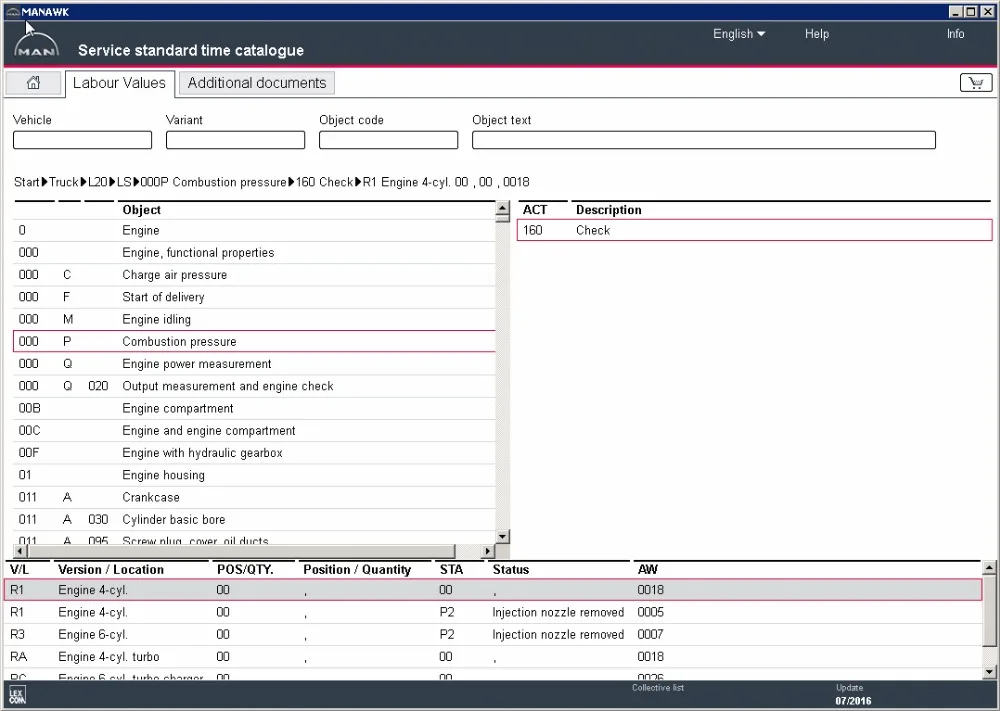Click the Position / Quantity column header
The height and width of the screenshot is (711, 1000).
click(357, 569)
